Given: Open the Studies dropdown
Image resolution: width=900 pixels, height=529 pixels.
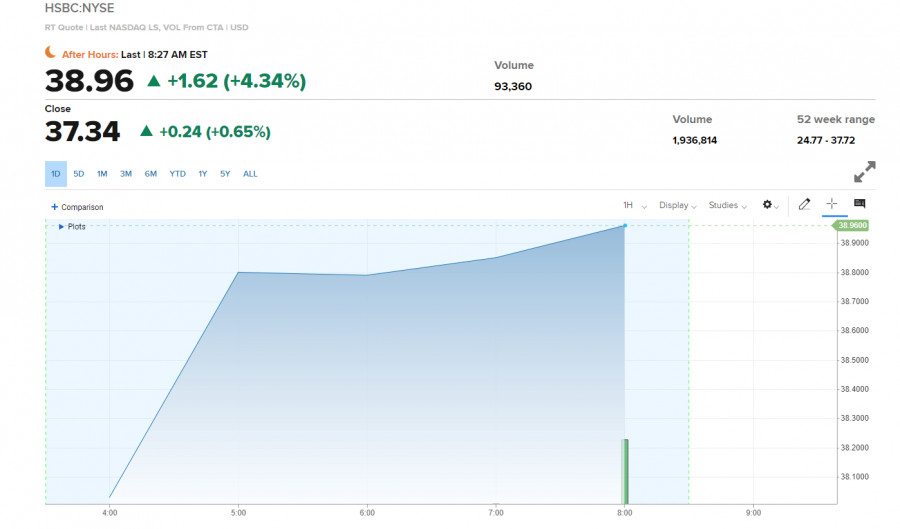Looking at the screenshot, I should click(727, 205).
